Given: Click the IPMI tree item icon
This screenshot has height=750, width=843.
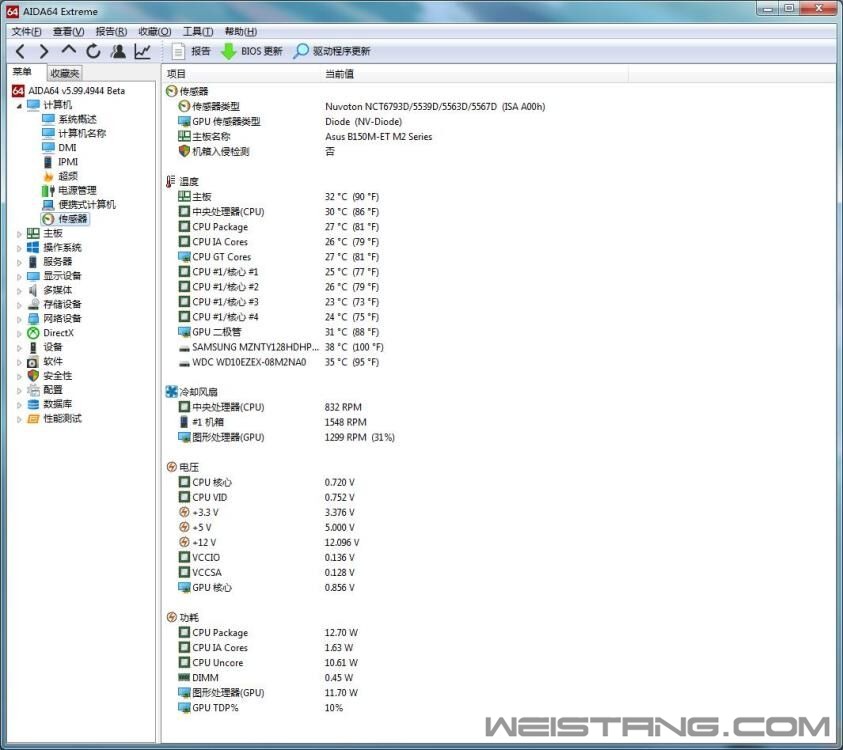Looking at the screenshot, I should click(x=48, y=162).
